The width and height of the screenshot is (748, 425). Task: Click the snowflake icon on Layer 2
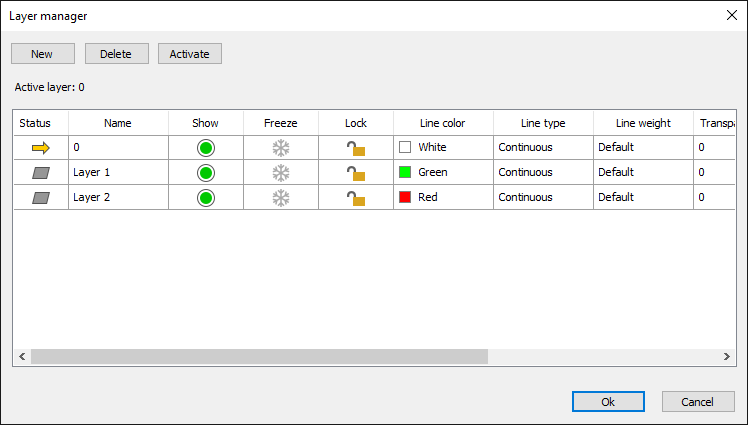281,197
